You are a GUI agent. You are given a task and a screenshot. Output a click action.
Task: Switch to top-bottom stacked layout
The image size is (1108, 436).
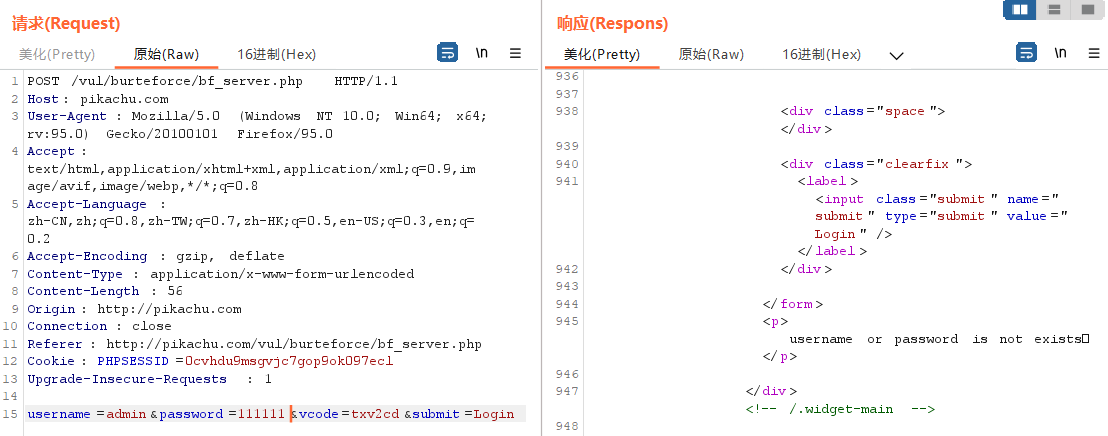(x=1054, y=10)
